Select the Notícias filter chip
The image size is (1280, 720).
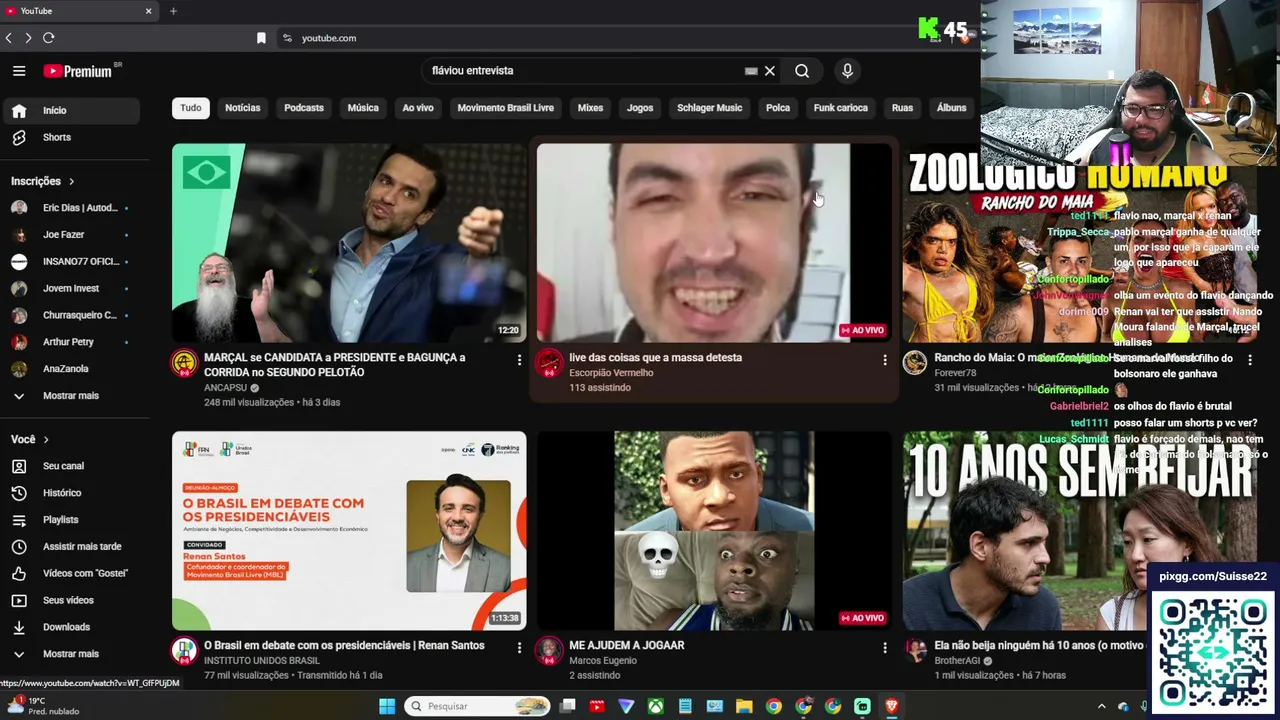(243, 108)
